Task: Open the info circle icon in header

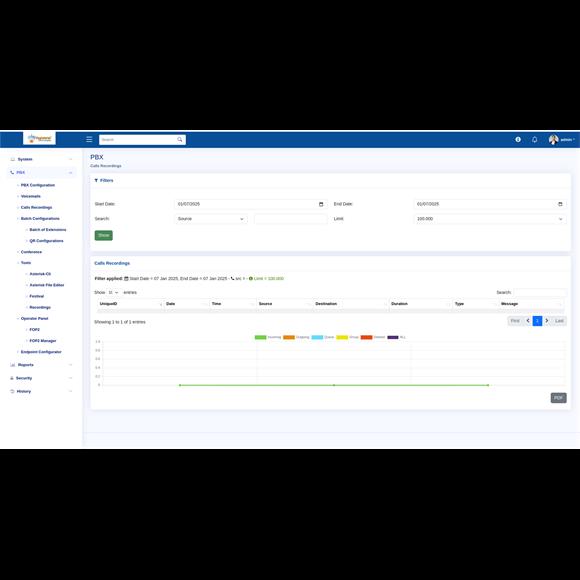Action: click(518, 139)
